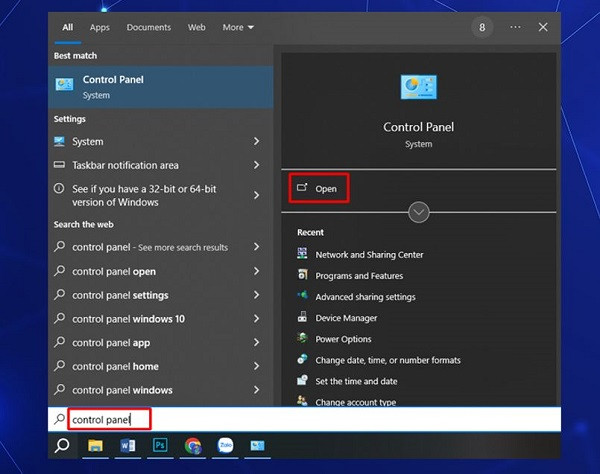Click the search text input field
Viewport: 600px width, 474px height.
[304, 420]
